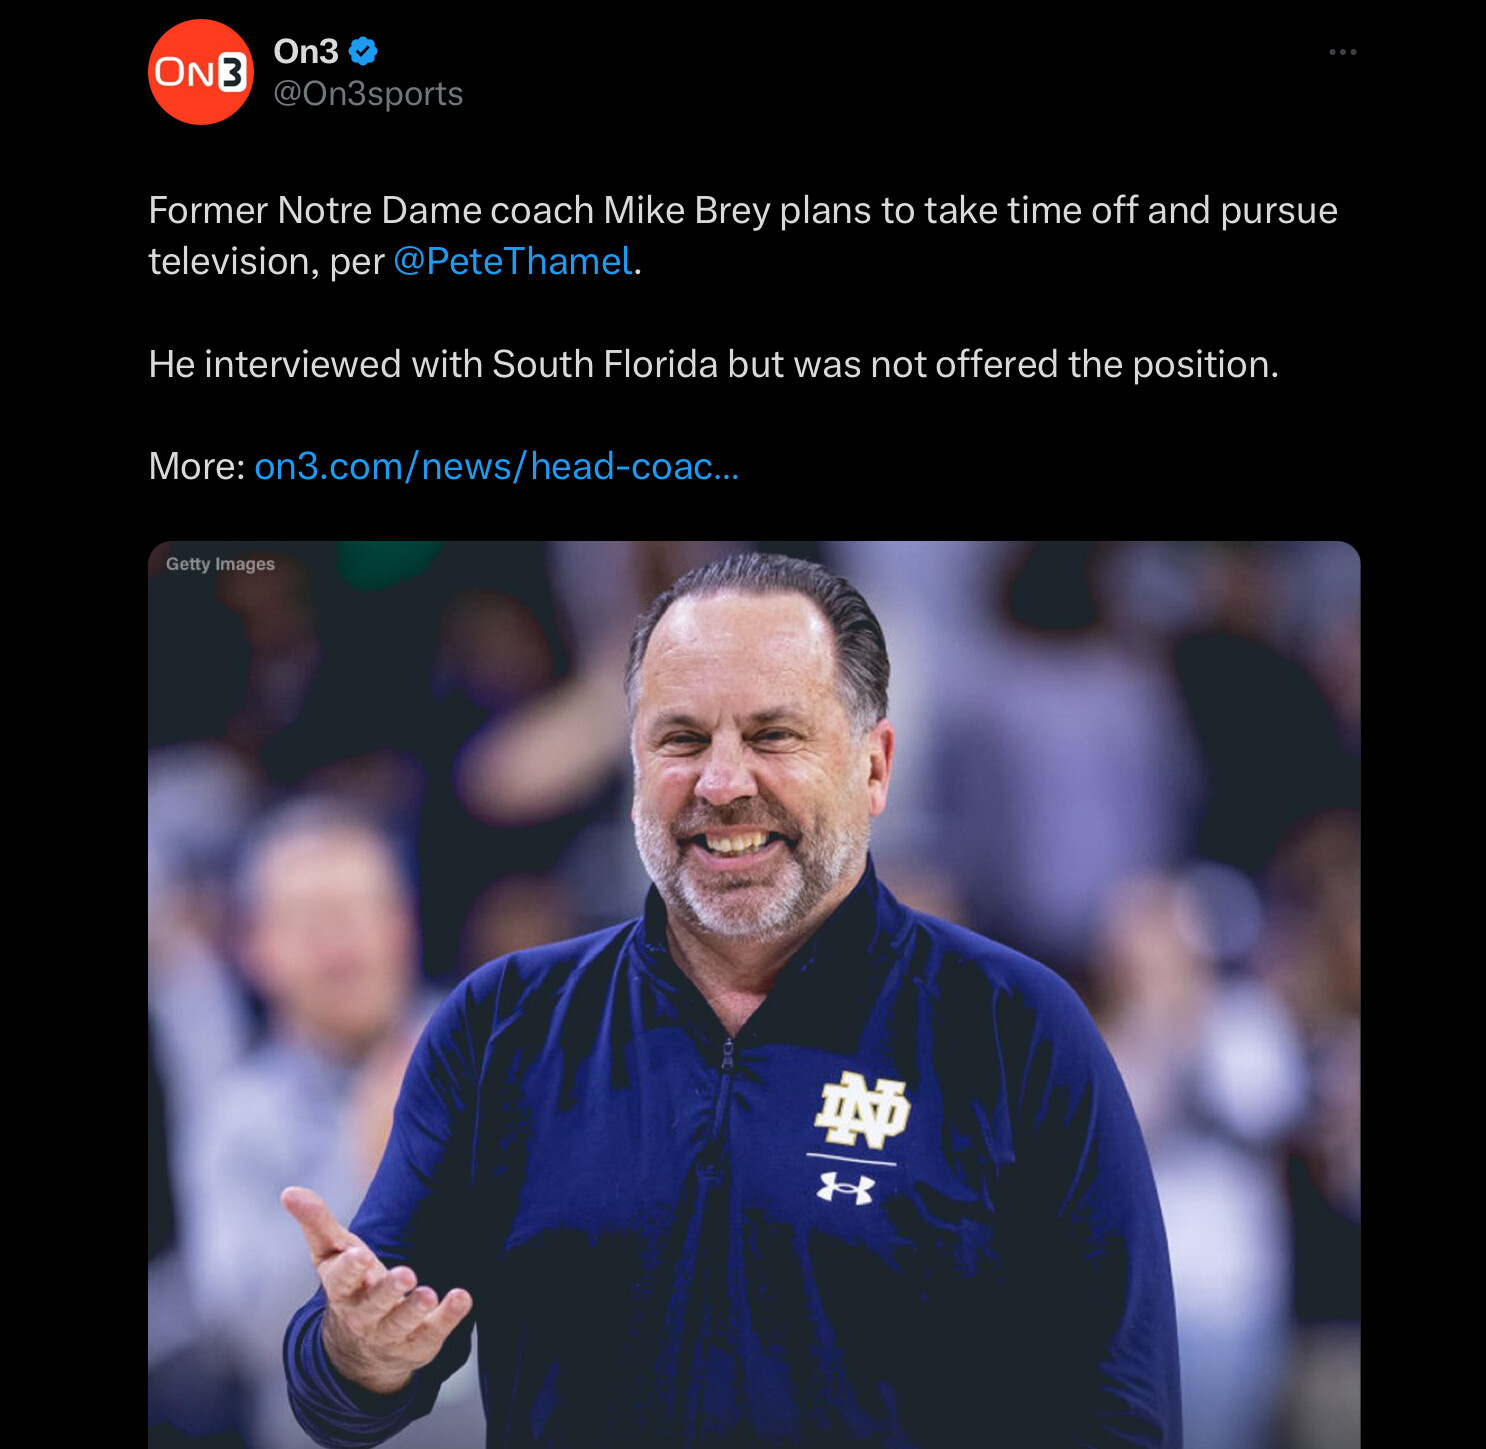
Task: Click the Under Armour logo on jacket
Action: 846,1188
